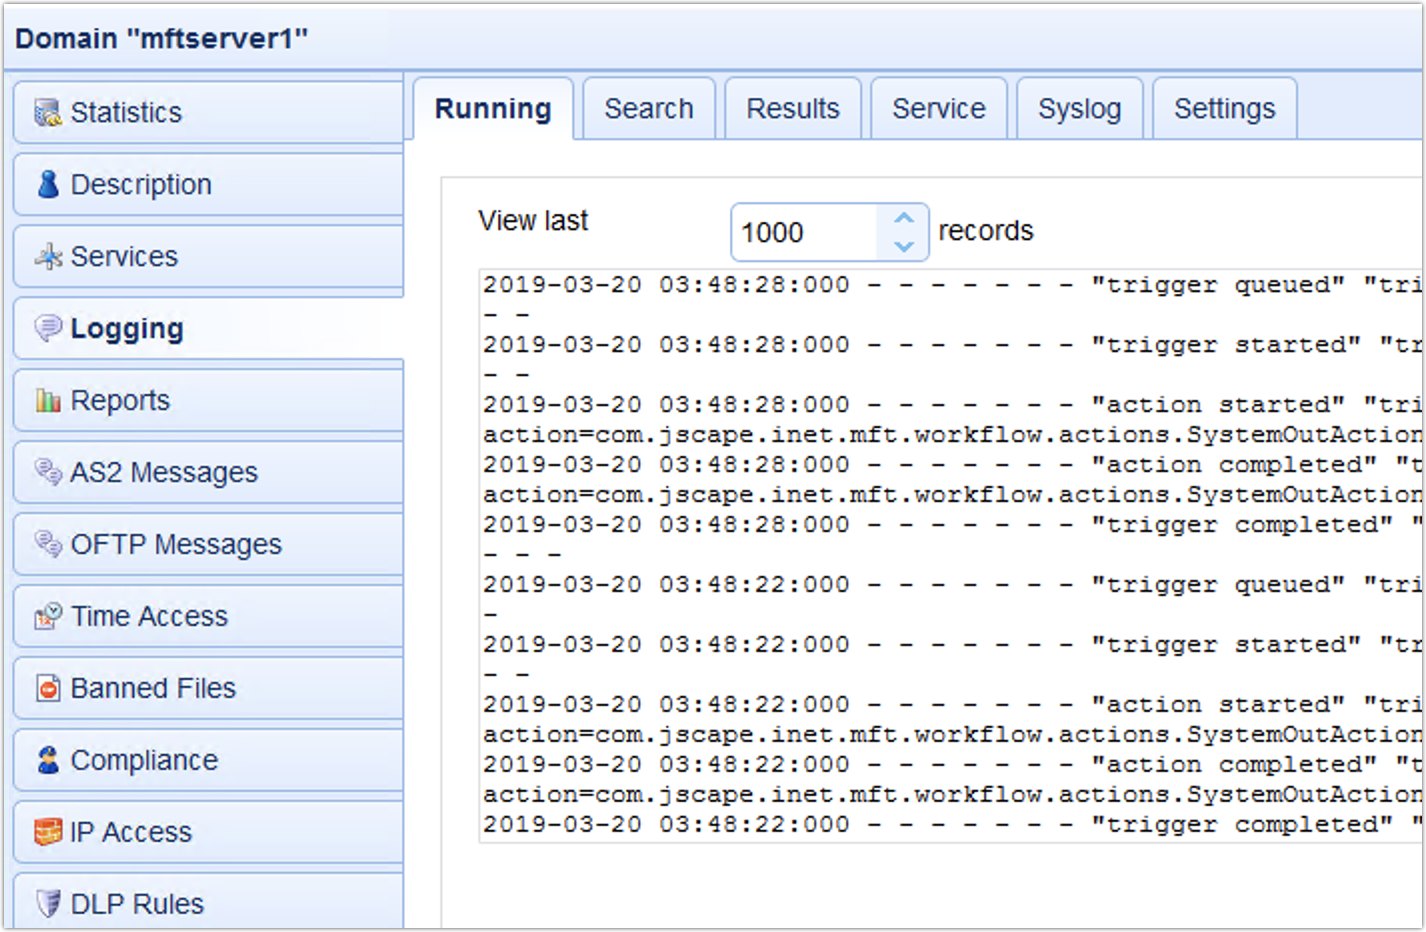1426x932 pixels.
Task: Click the Banned Files icon
Action: click(47, 688)
